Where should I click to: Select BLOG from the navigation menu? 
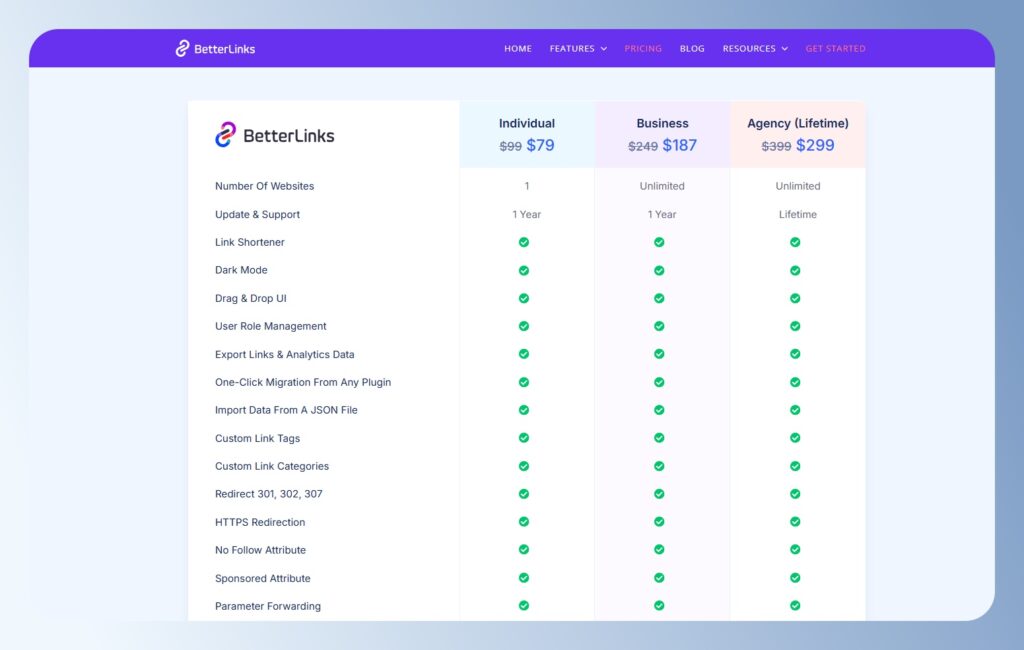(691, 48)
